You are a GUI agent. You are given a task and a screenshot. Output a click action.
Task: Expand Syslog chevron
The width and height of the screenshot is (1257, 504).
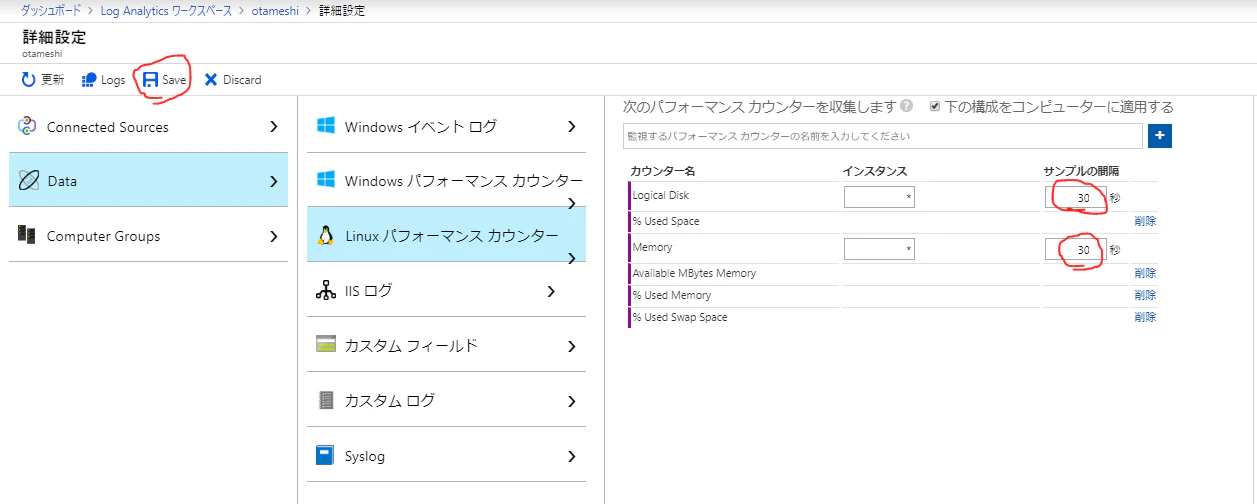(x=572, y=456)
